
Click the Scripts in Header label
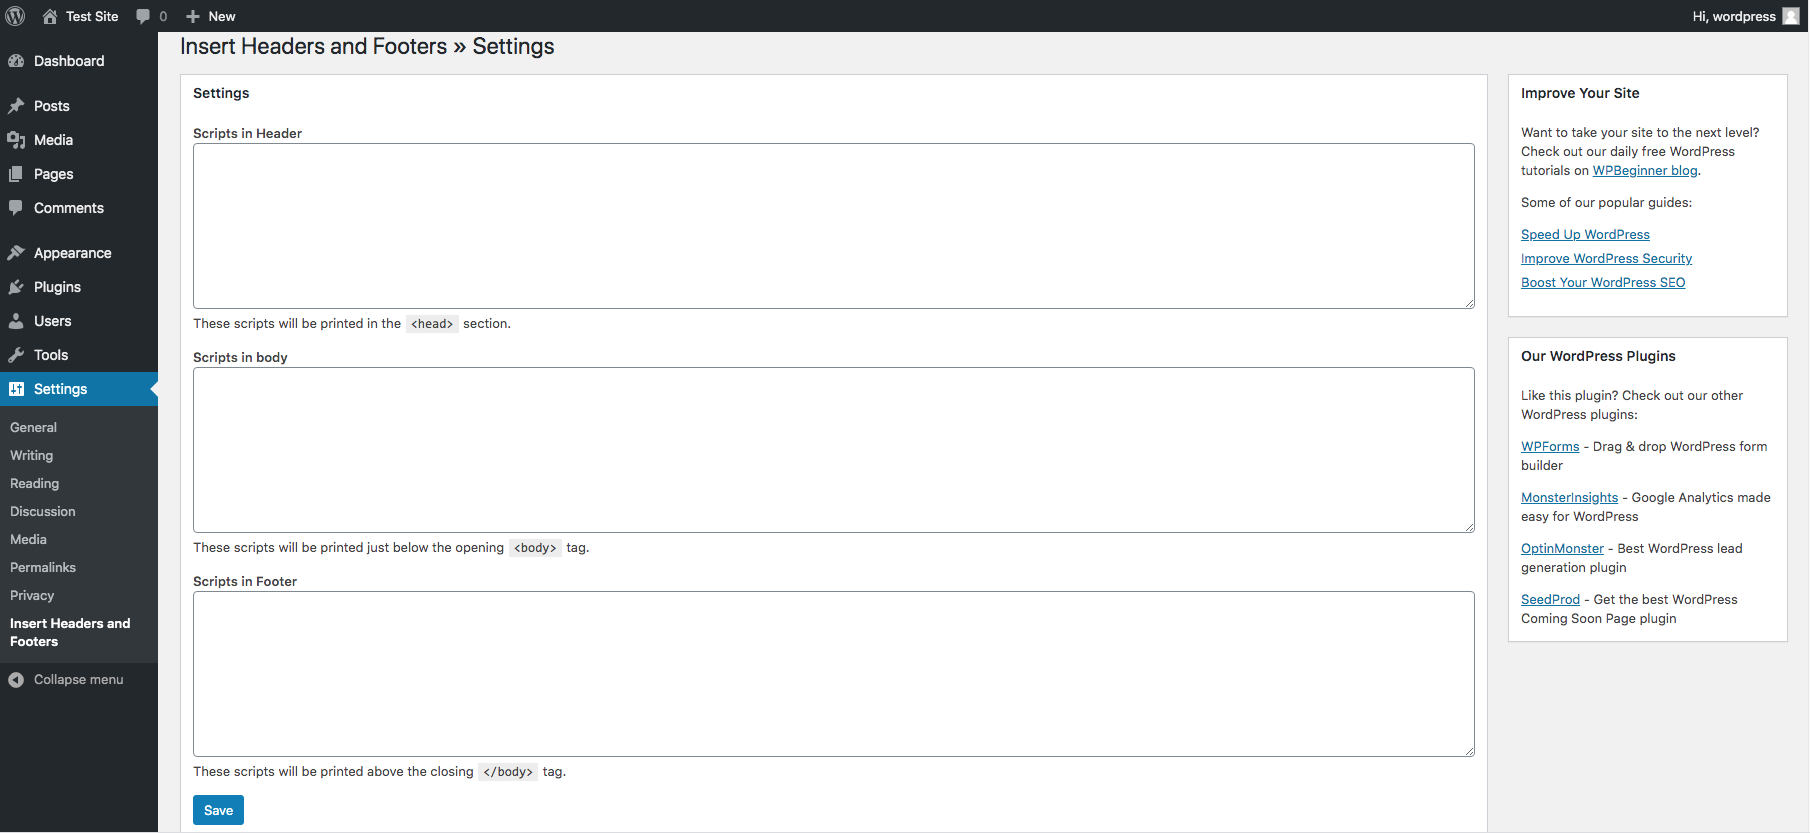click(x=247, y=133)
